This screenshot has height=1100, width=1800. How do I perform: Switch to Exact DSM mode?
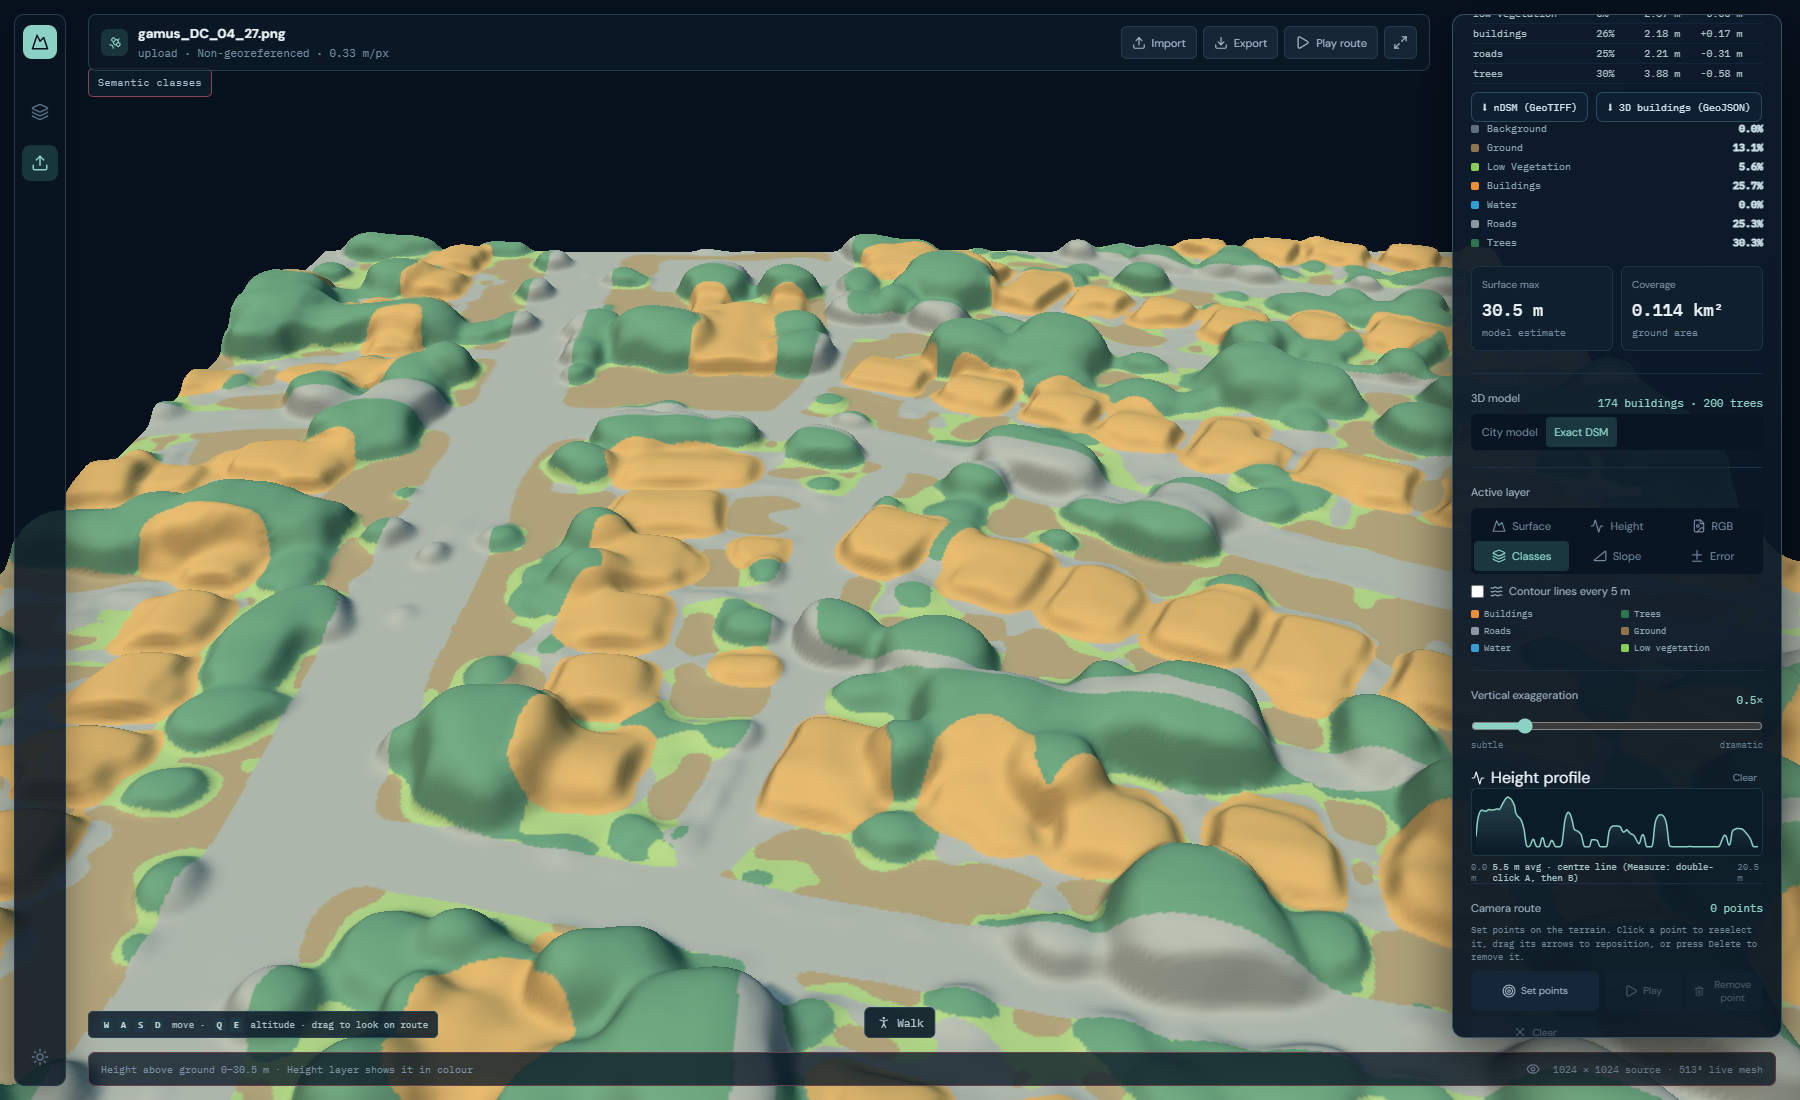coord(1581,432)
